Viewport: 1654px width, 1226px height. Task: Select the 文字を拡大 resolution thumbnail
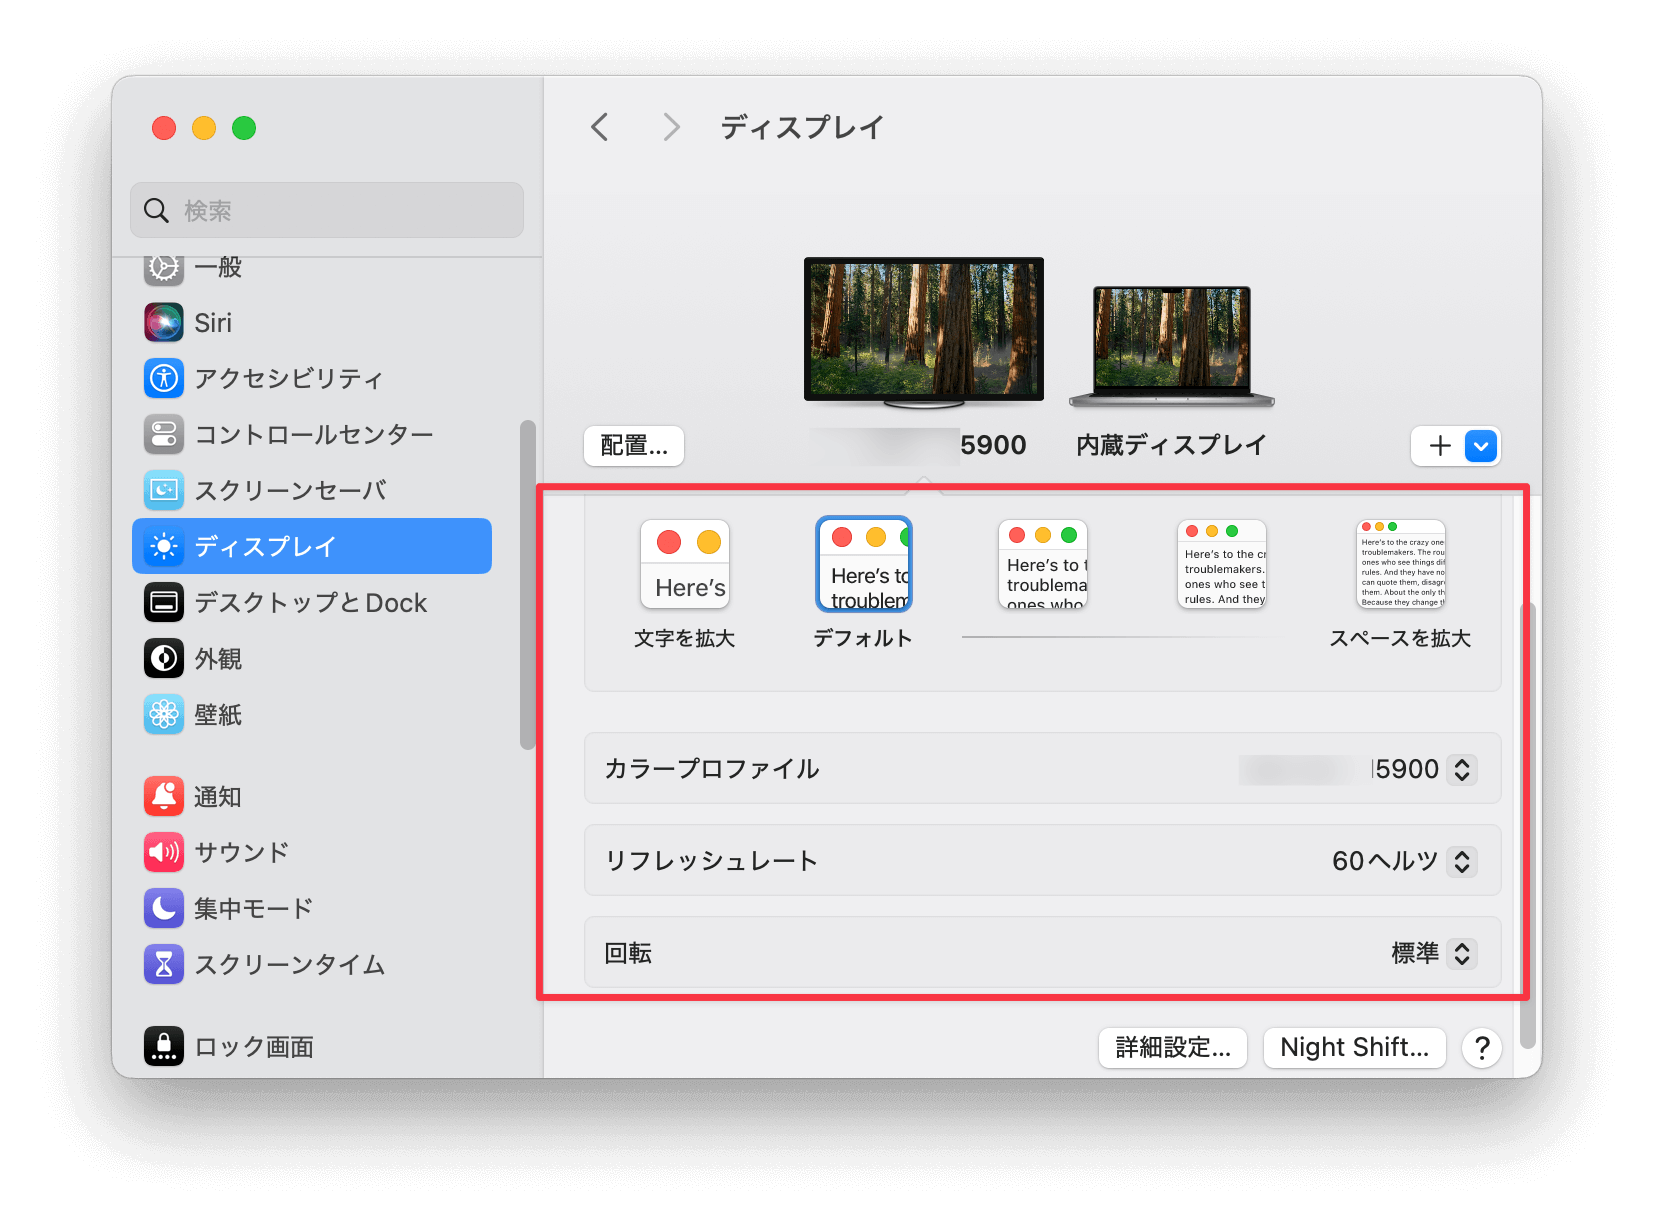point(685,564)
